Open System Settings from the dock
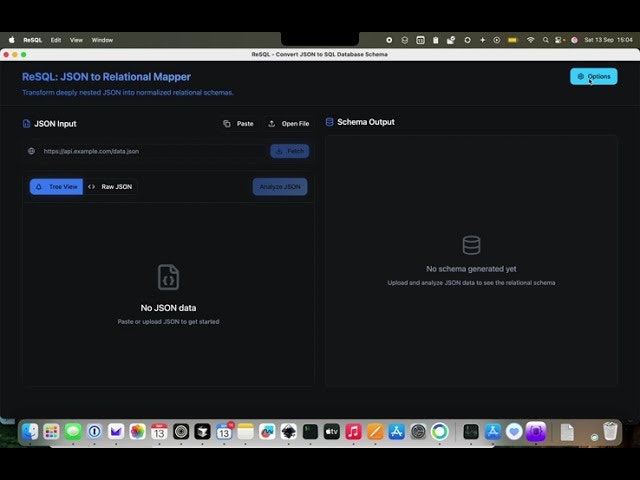Viewport: 640px width, 480px height. (x=418, y=432)
